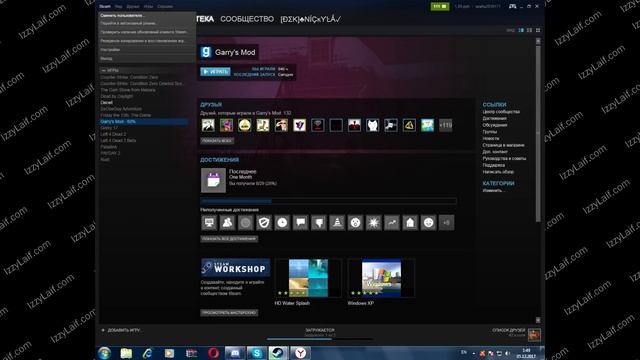Switch library to grid view icon

[538, 30]
